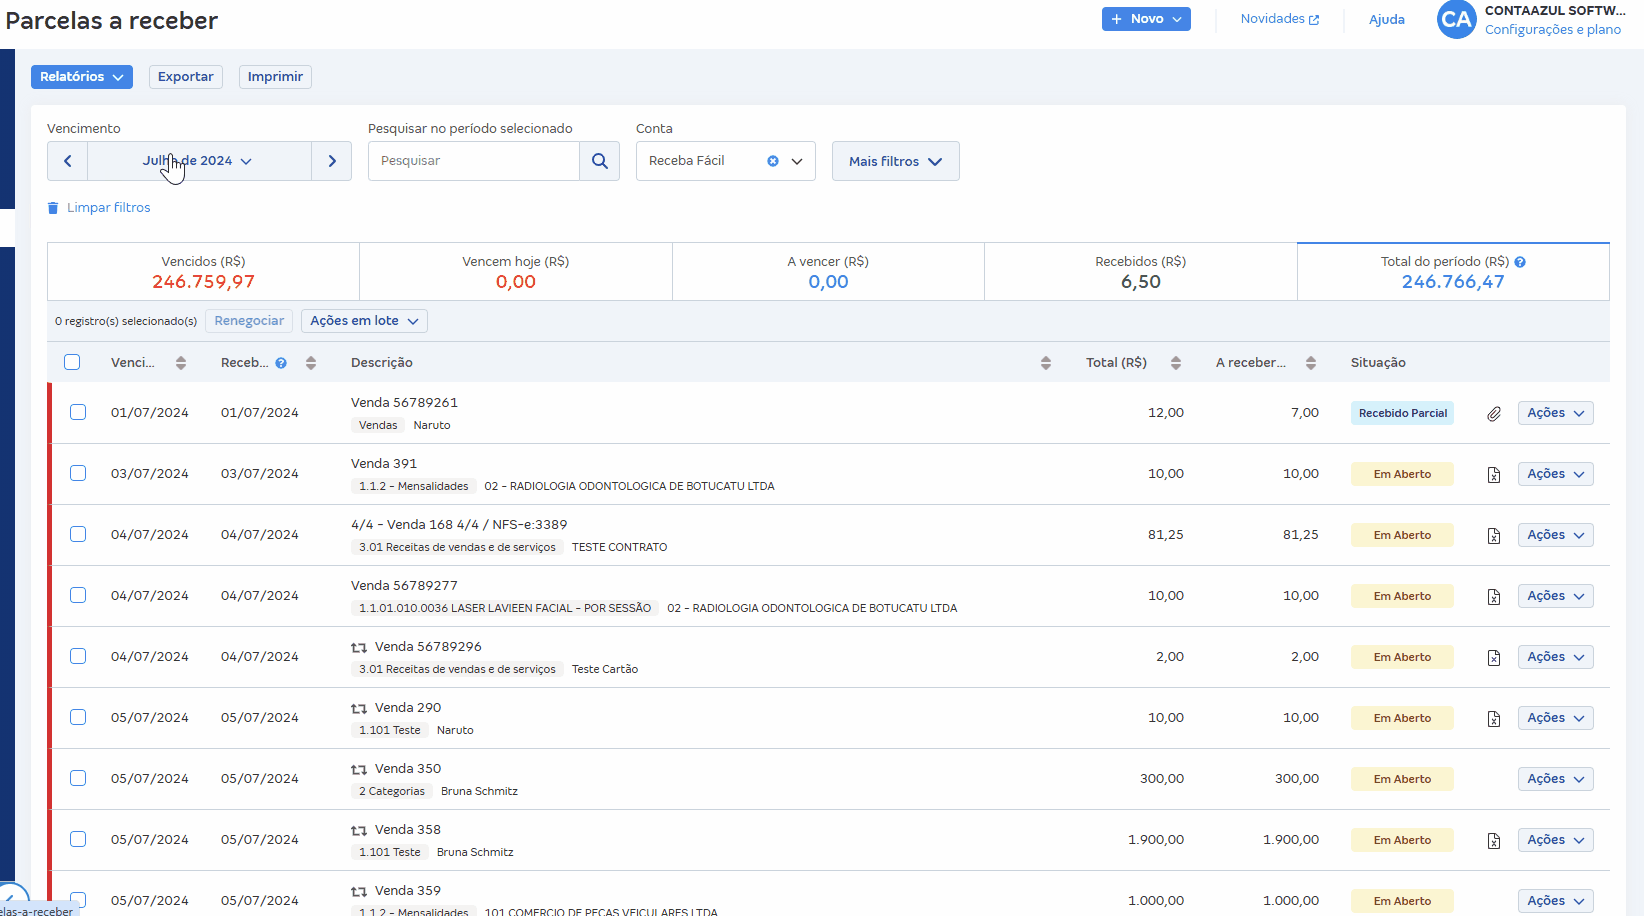Image resolution: width=1644 pixels, height=916 pixels.
Task: Click the Venda 56789277 description text
Action: tap(404, 586)
